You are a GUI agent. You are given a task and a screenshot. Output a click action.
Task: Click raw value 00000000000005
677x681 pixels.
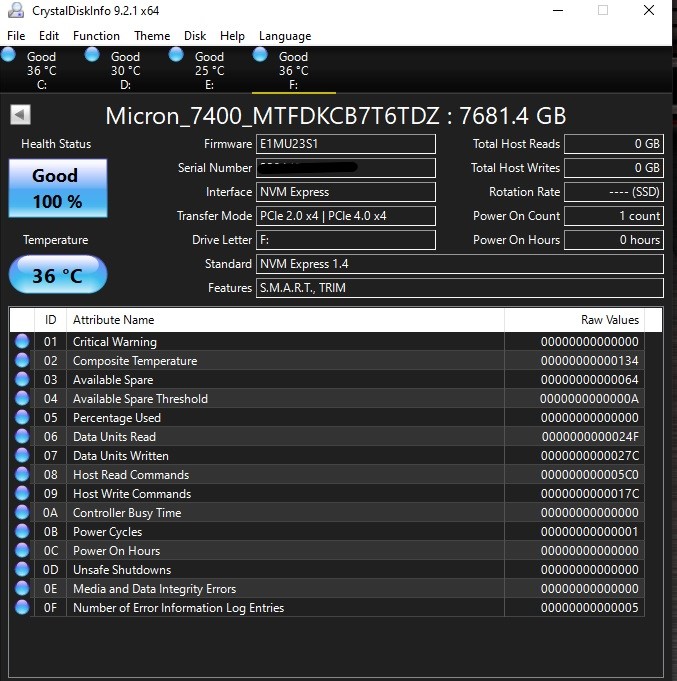pos(589,608)
